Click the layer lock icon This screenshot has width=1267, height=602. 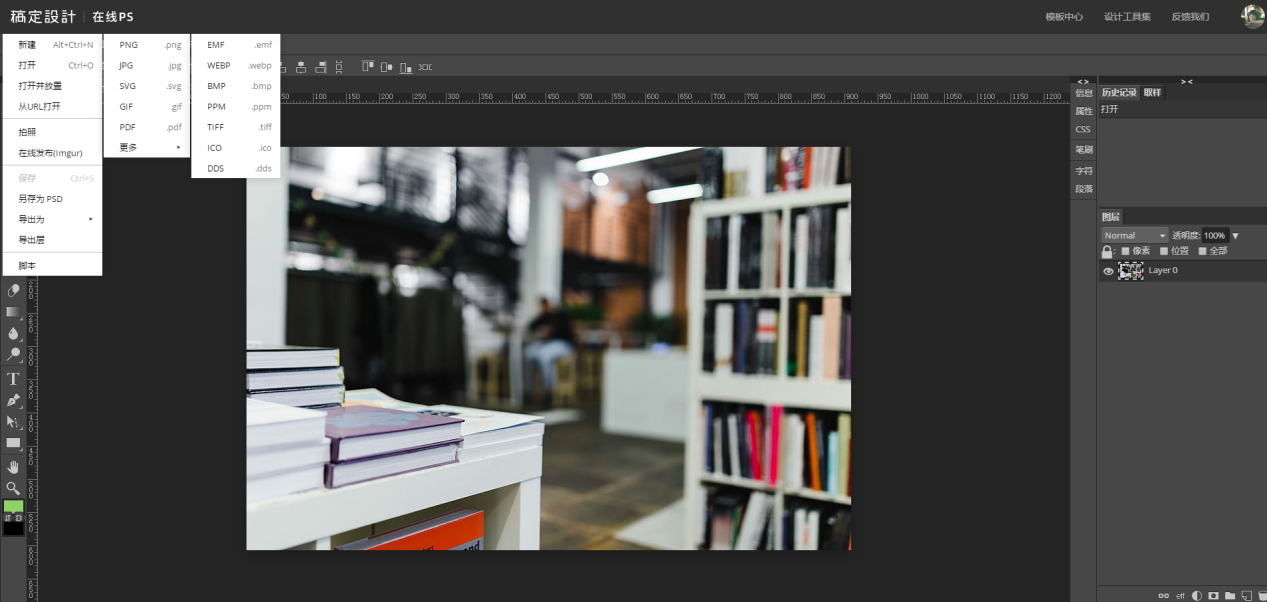pos(1107,251)
